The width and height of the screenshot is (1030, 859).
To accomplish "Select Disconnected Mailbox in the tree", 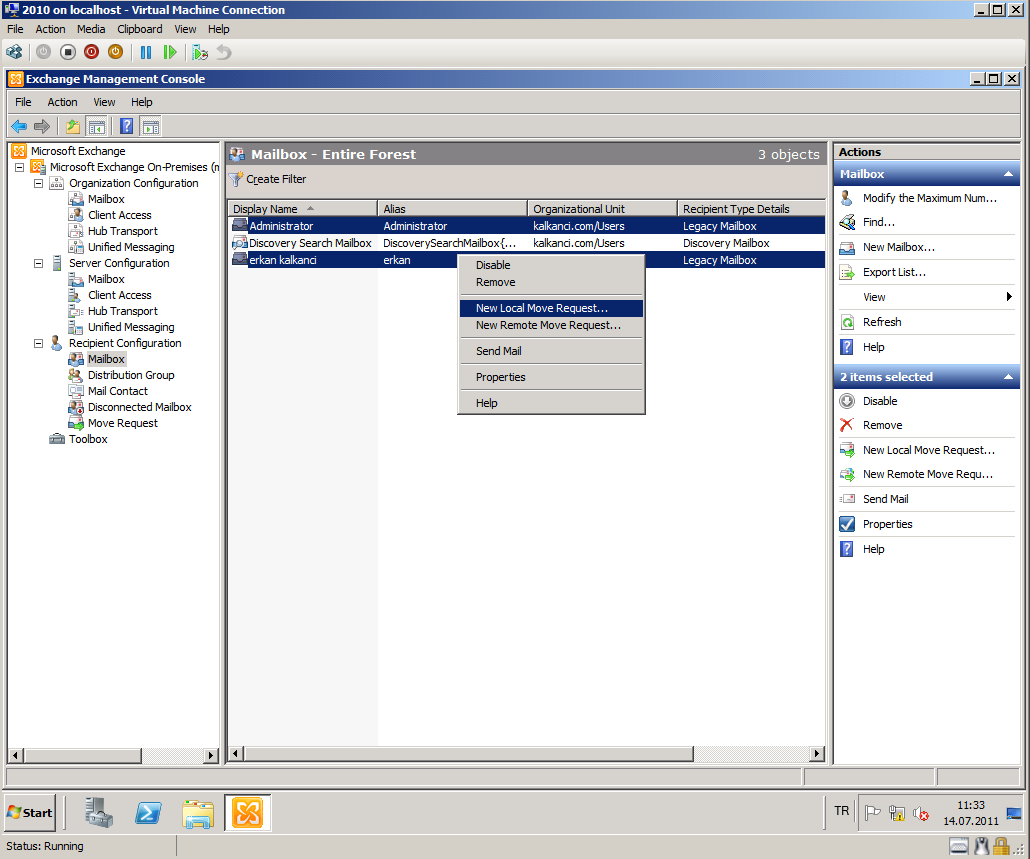I will 139,407.
